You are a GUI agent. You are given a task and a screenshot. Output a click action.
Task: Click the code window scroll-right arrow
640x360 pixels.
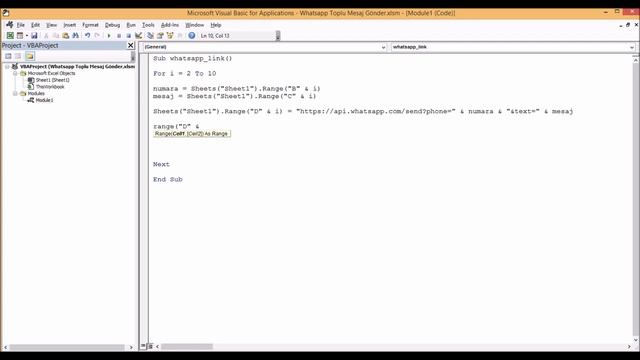629,347
